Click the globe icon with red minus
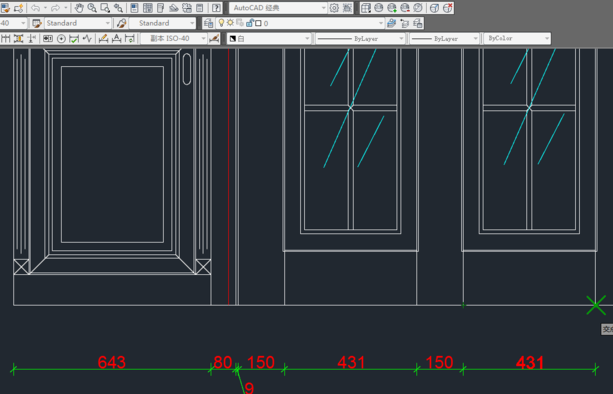This screenshot has height=394, width=613. click(x=405, y=8)
